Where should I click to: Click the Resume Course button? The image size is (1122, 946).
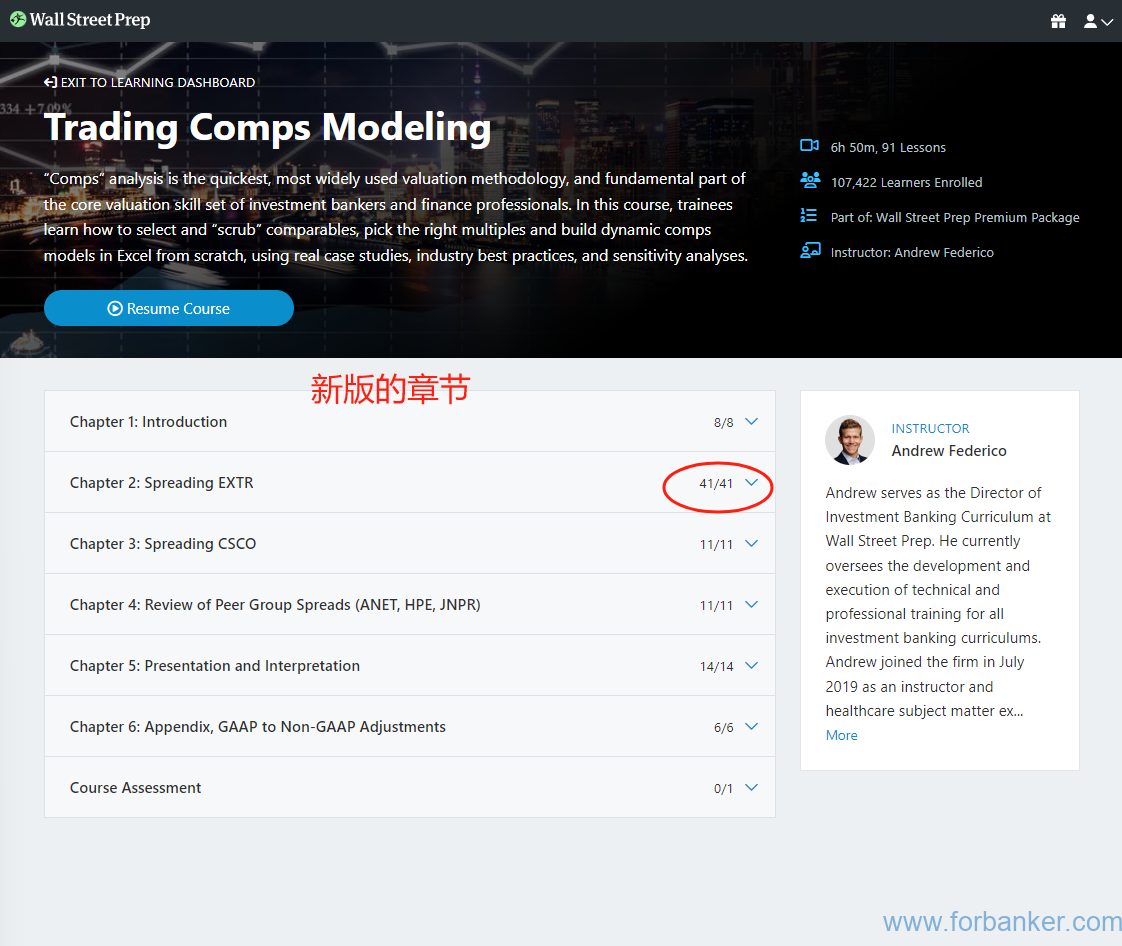pos(169,308)
